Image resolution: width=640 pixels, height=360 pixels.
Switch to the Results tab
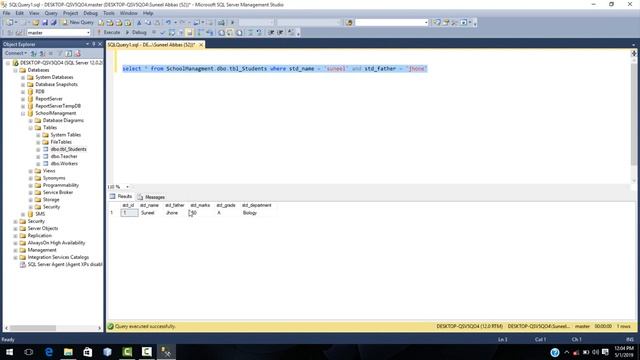(121, 196)
